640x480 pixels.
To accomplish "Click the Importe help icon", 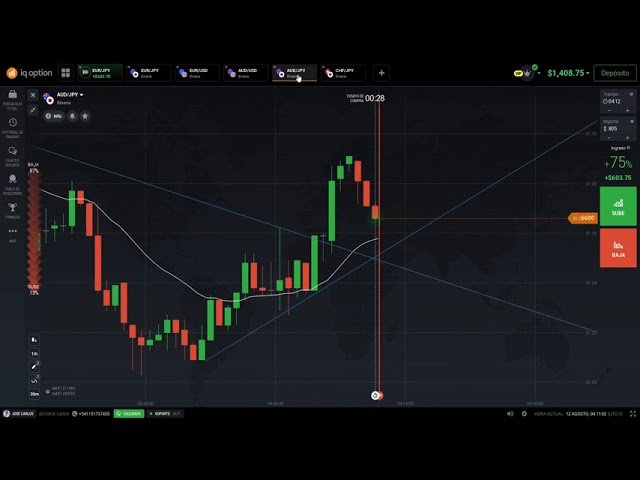I will click(x=631, y=121).
